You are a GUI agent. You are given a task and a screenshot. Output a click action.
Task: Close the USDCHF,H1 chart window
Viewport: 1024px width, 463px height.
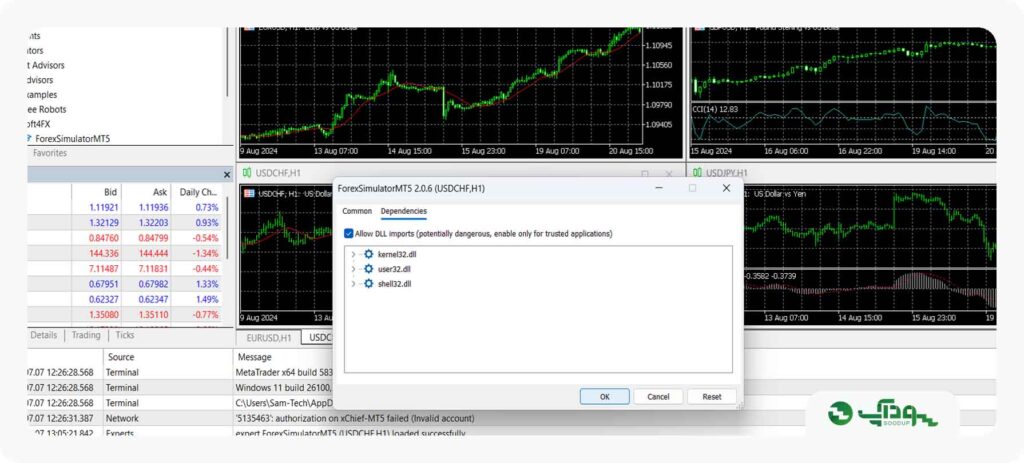click(668, 174)
